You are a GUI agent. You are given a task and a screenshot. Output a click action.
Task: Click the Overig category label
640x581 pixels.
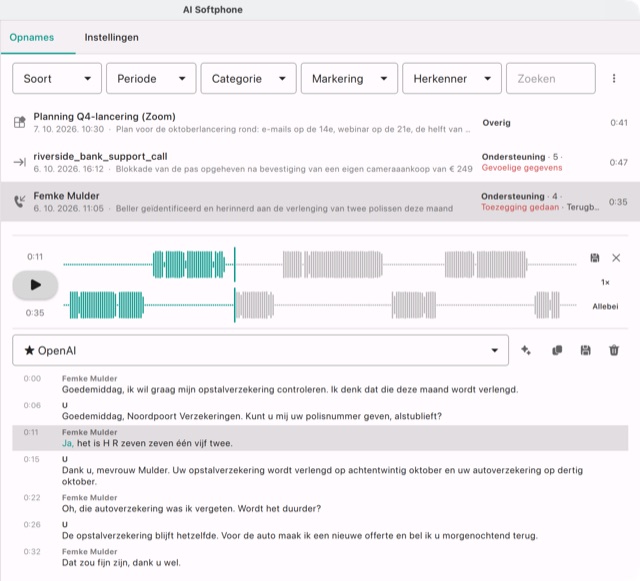[496, 122]
